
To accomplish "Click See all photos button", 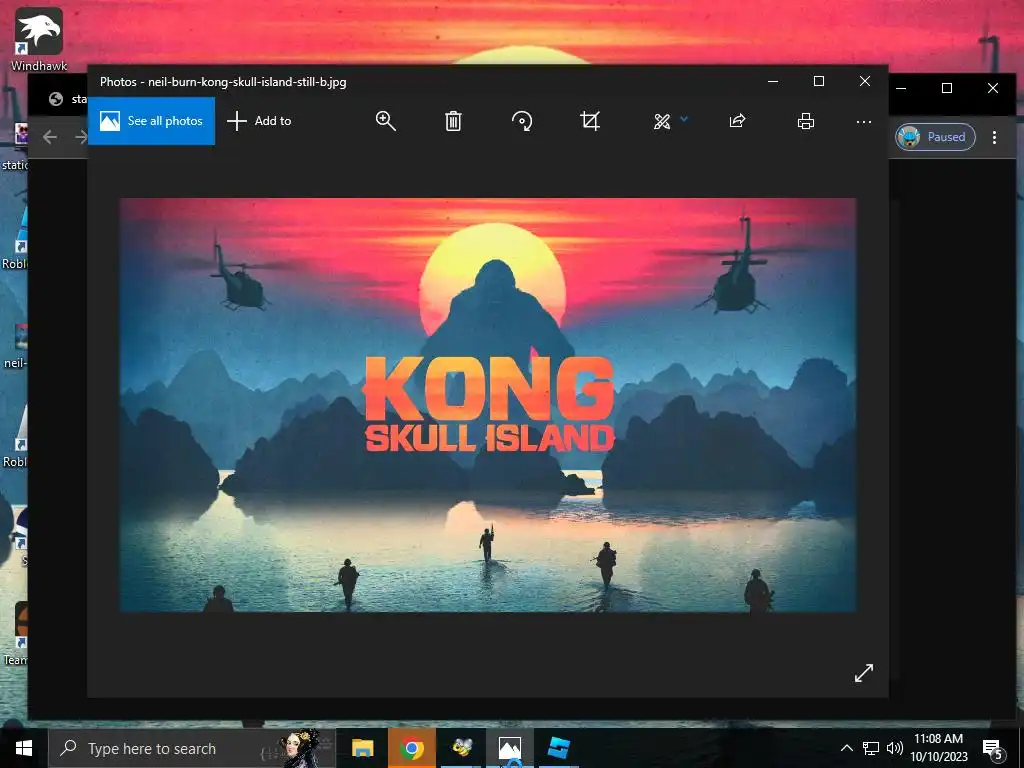I will point(151,121).
